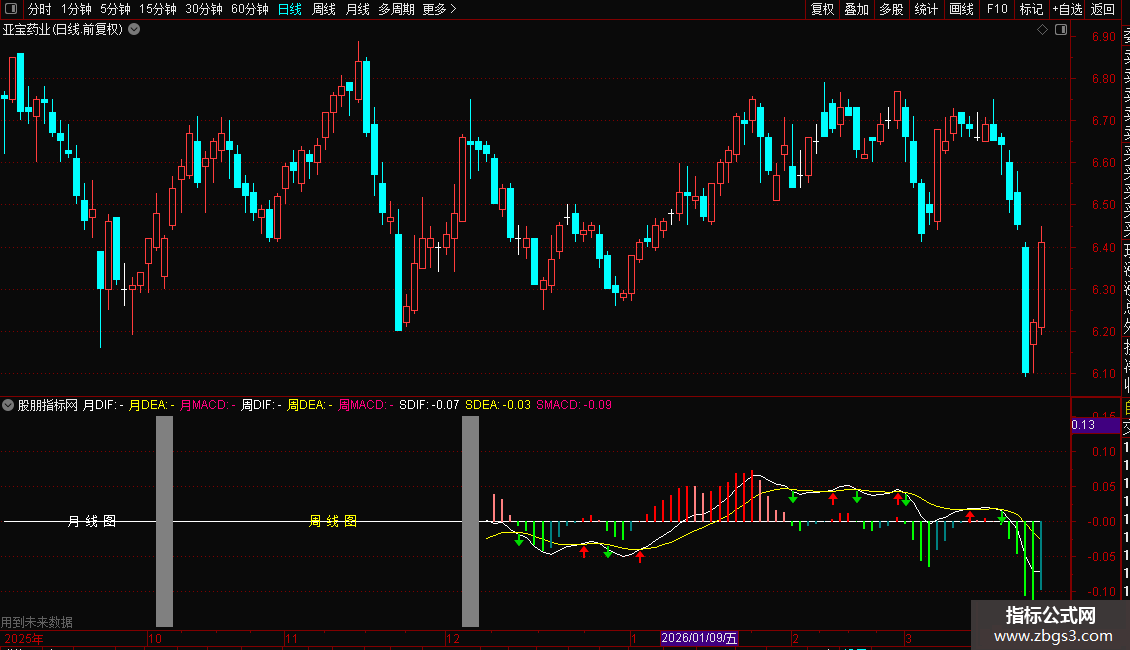Viewport: 1130px width, 650px height.
Task: Click the SMACD: -0.09 value label
Action: click(x=574, y=405)
